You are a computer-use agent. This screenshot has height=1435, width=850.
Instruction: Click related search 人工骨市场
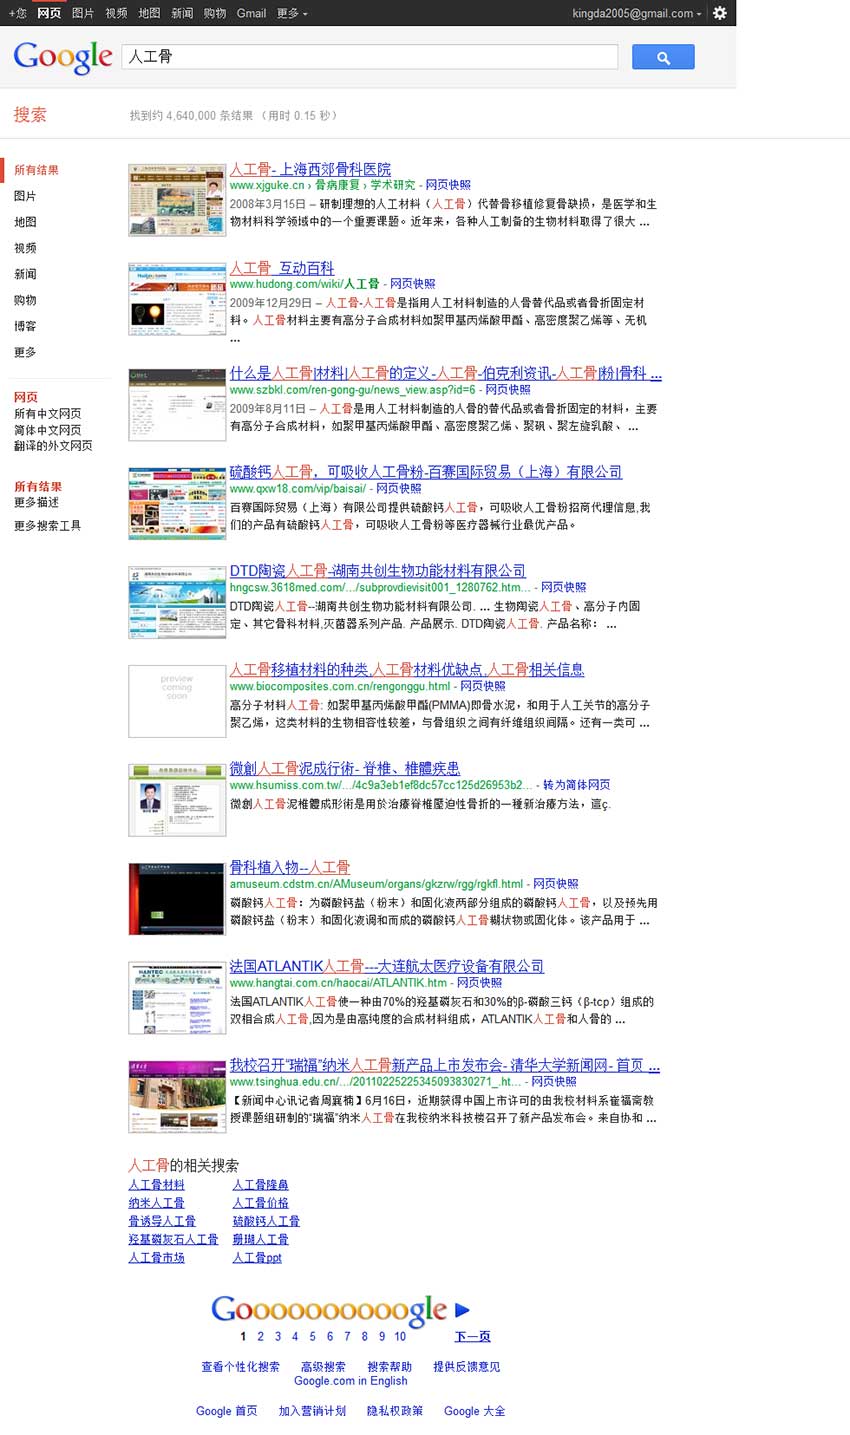pos(157,1257)
